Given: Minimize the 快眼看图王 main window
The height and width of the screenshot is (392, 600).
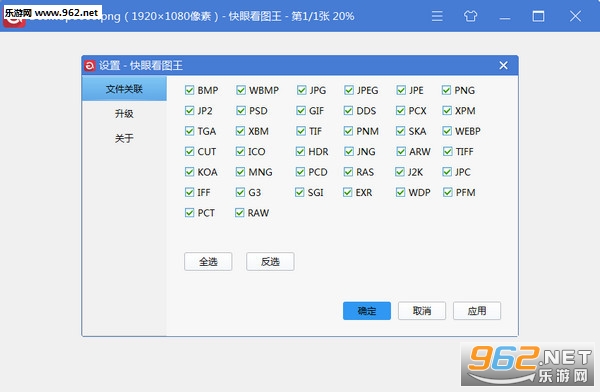Looking at the screenshot, I should click(x=505, y=18).
